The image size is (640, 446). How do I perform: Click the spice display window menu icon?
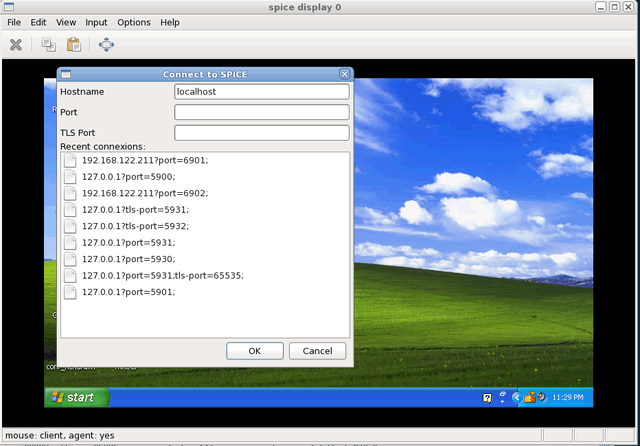(9, 7)
